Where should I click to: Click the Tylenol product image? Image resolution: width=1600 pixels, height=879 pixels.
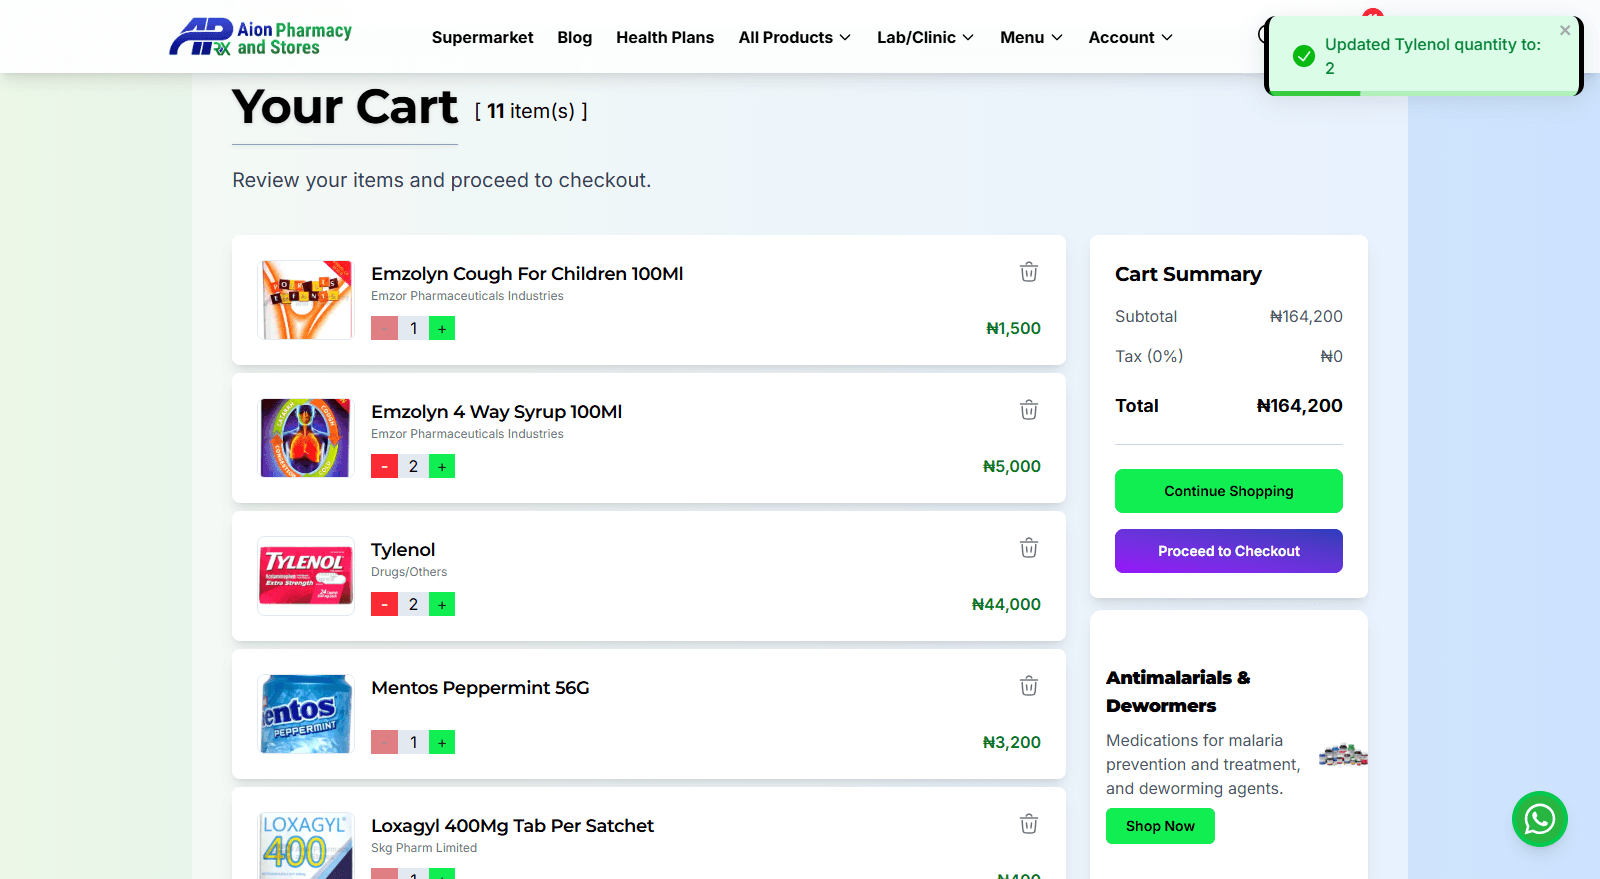(x=306, y=576)
